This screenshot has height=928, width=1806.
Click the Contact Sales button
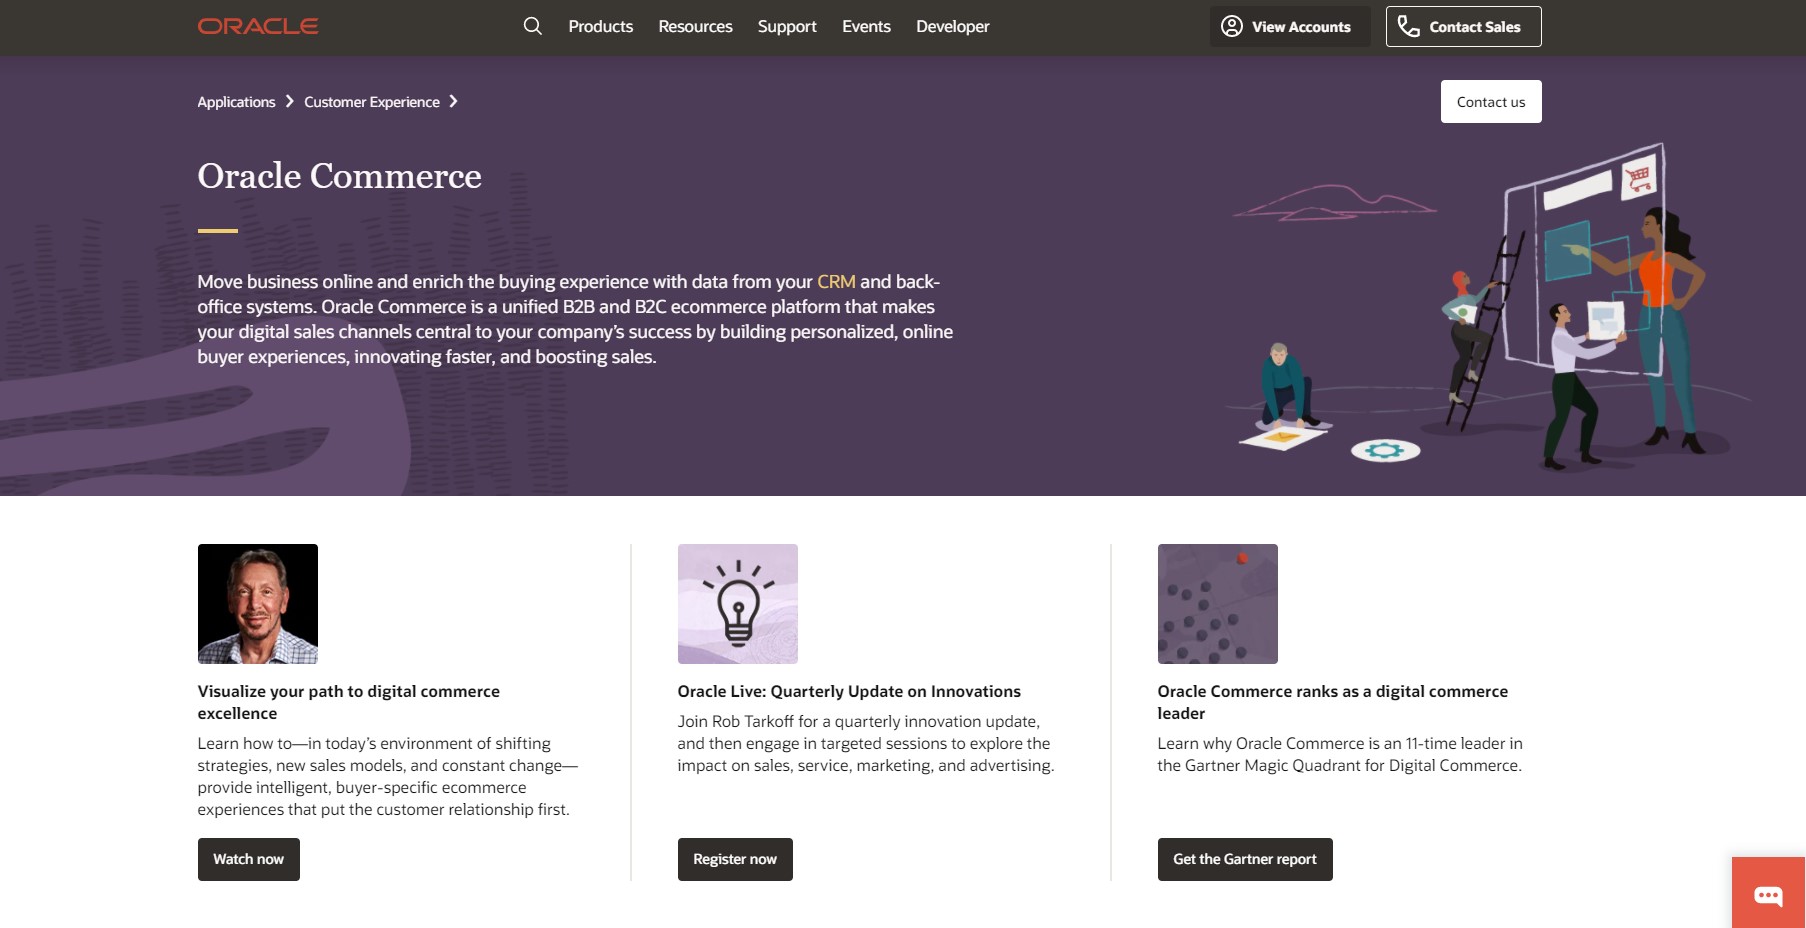pos(1463,26)
